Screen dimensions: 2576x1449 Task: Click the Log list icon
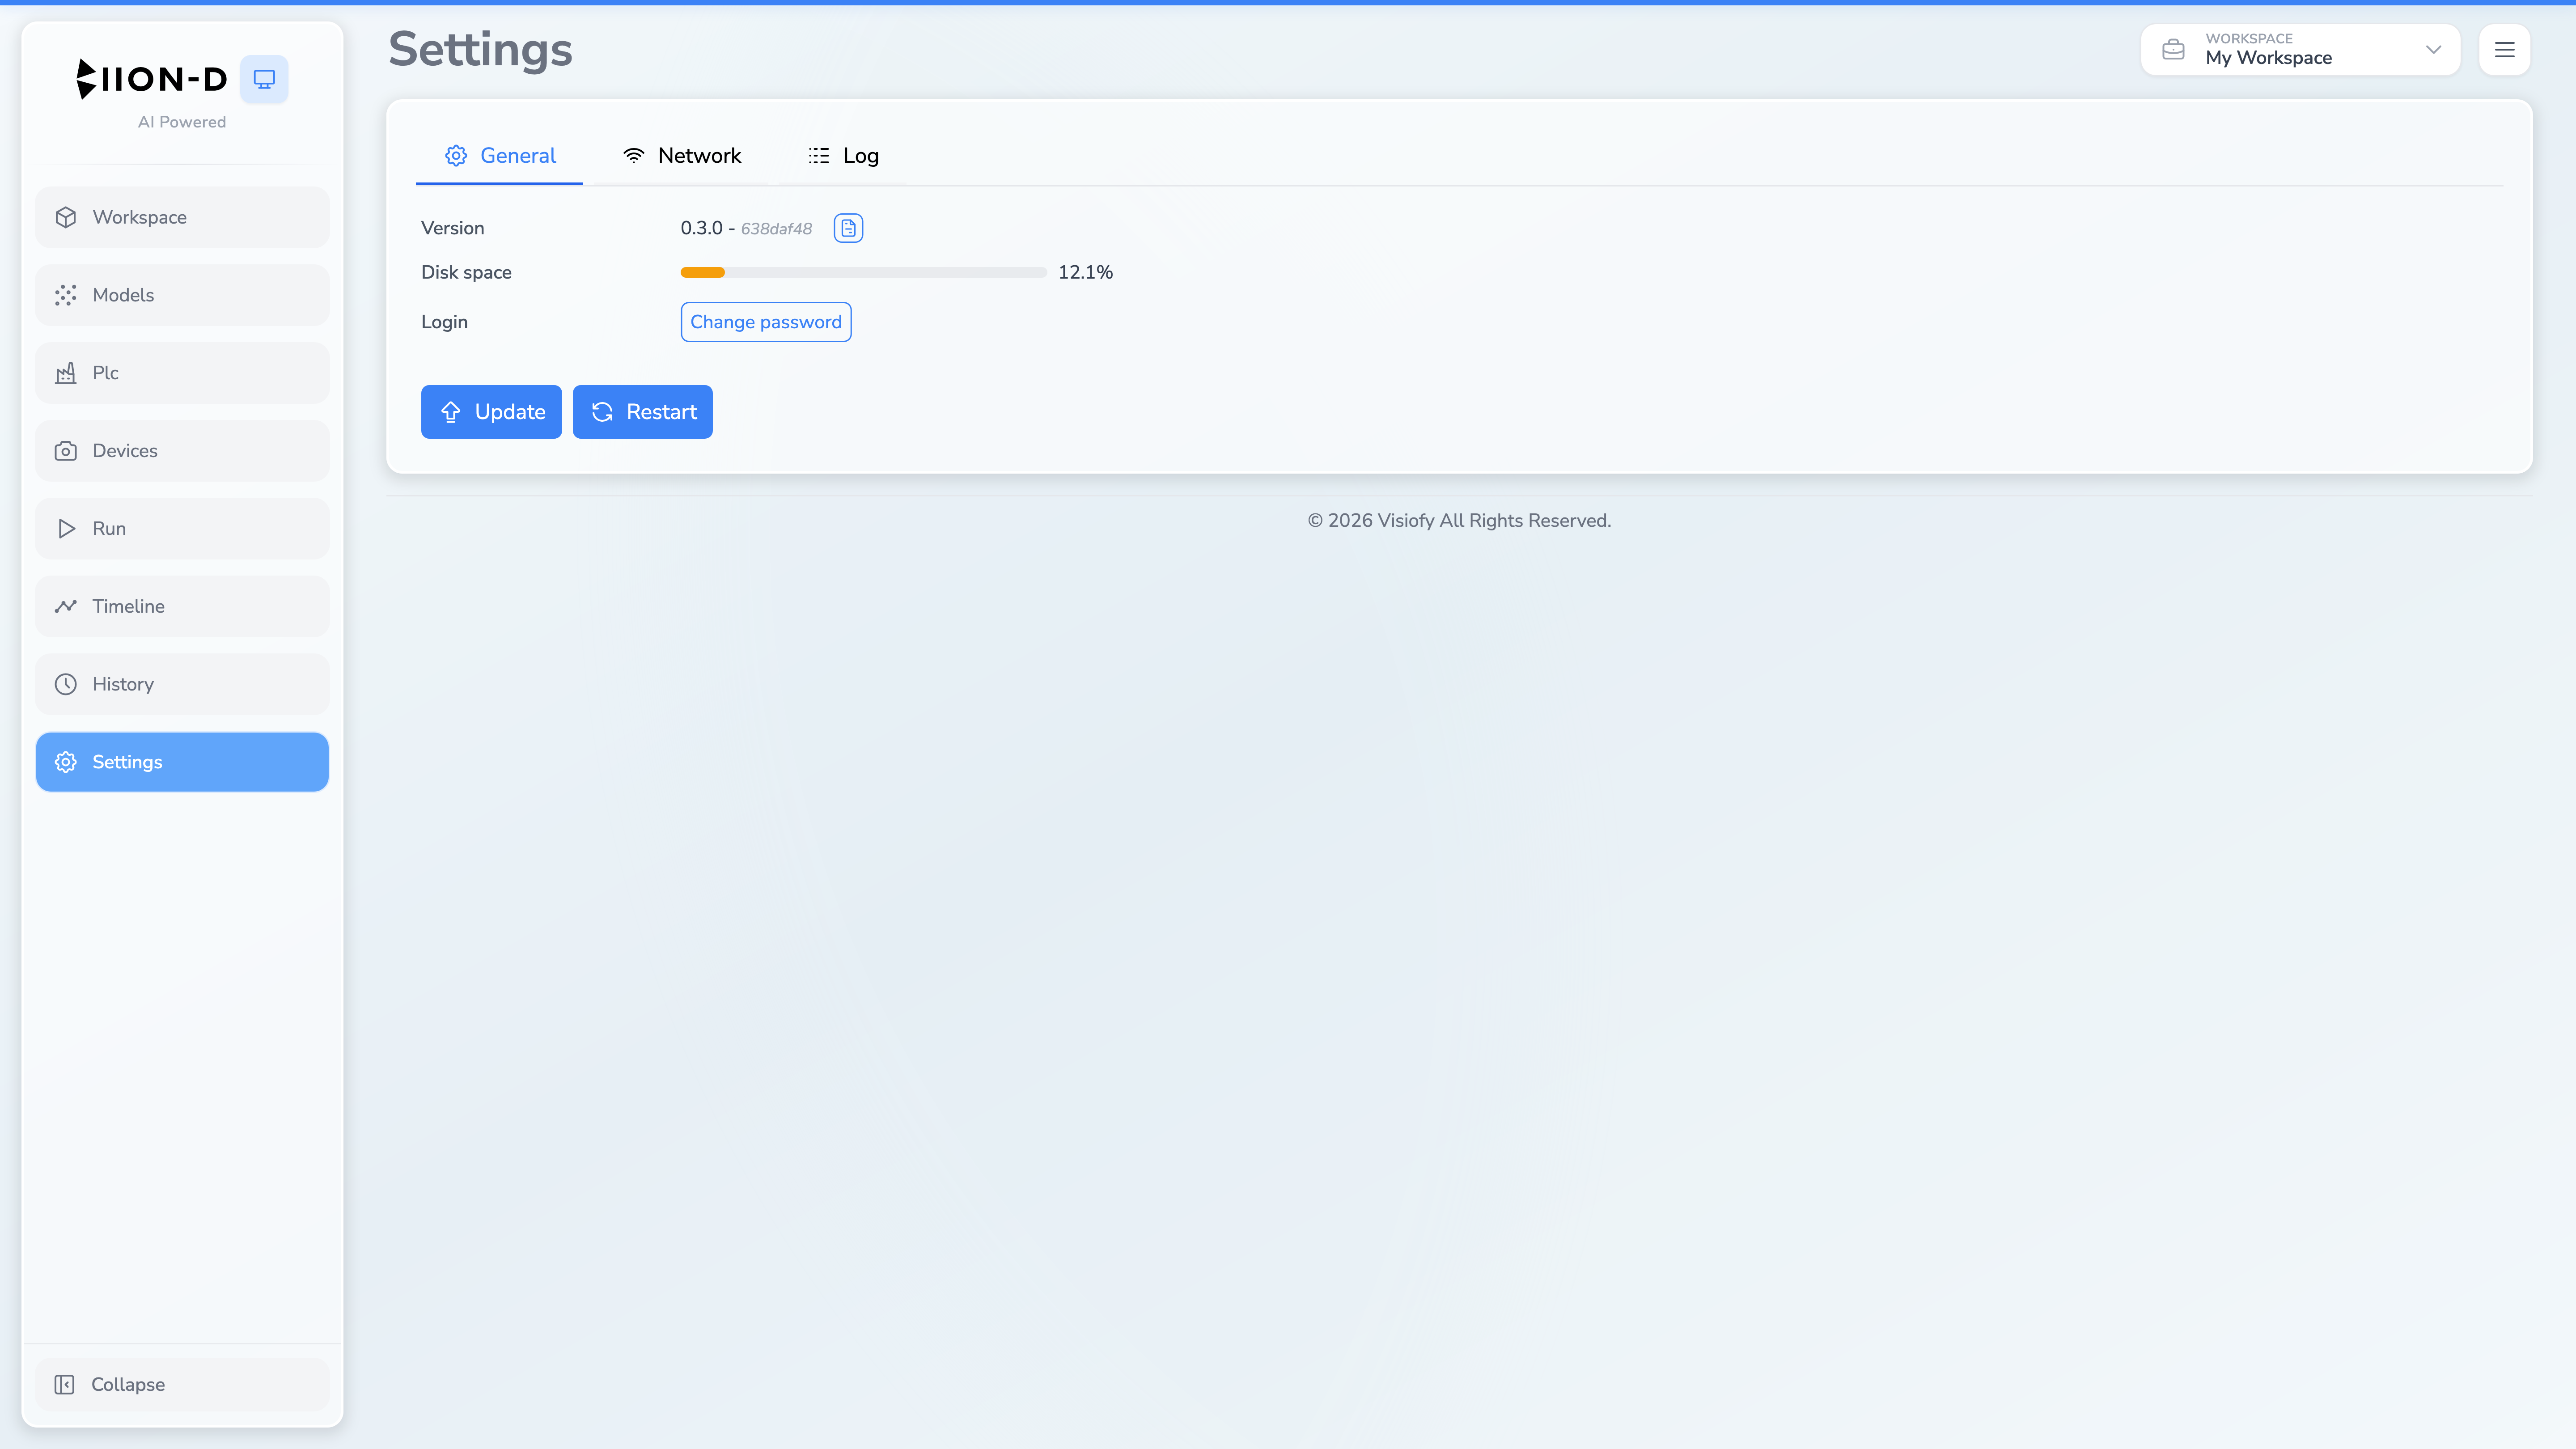click(819, 156)
